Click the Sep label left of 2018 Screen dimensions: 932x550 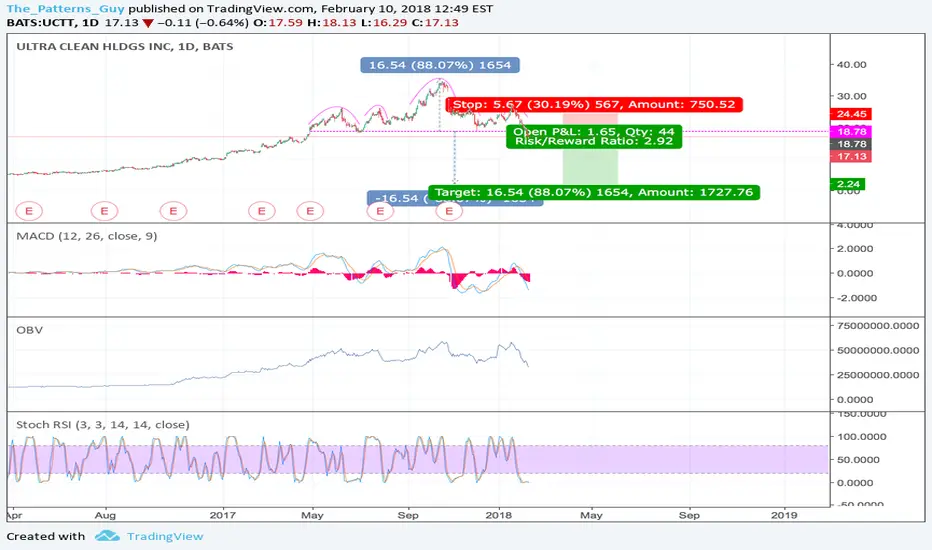tap(408, 515)
